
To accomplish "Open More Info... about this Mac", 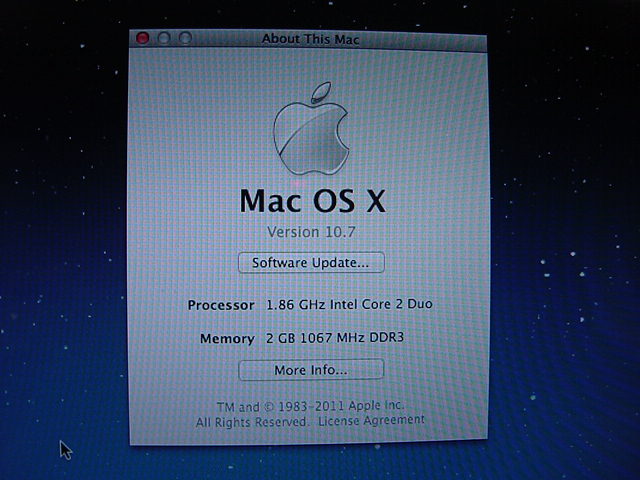I will point(311,370).
